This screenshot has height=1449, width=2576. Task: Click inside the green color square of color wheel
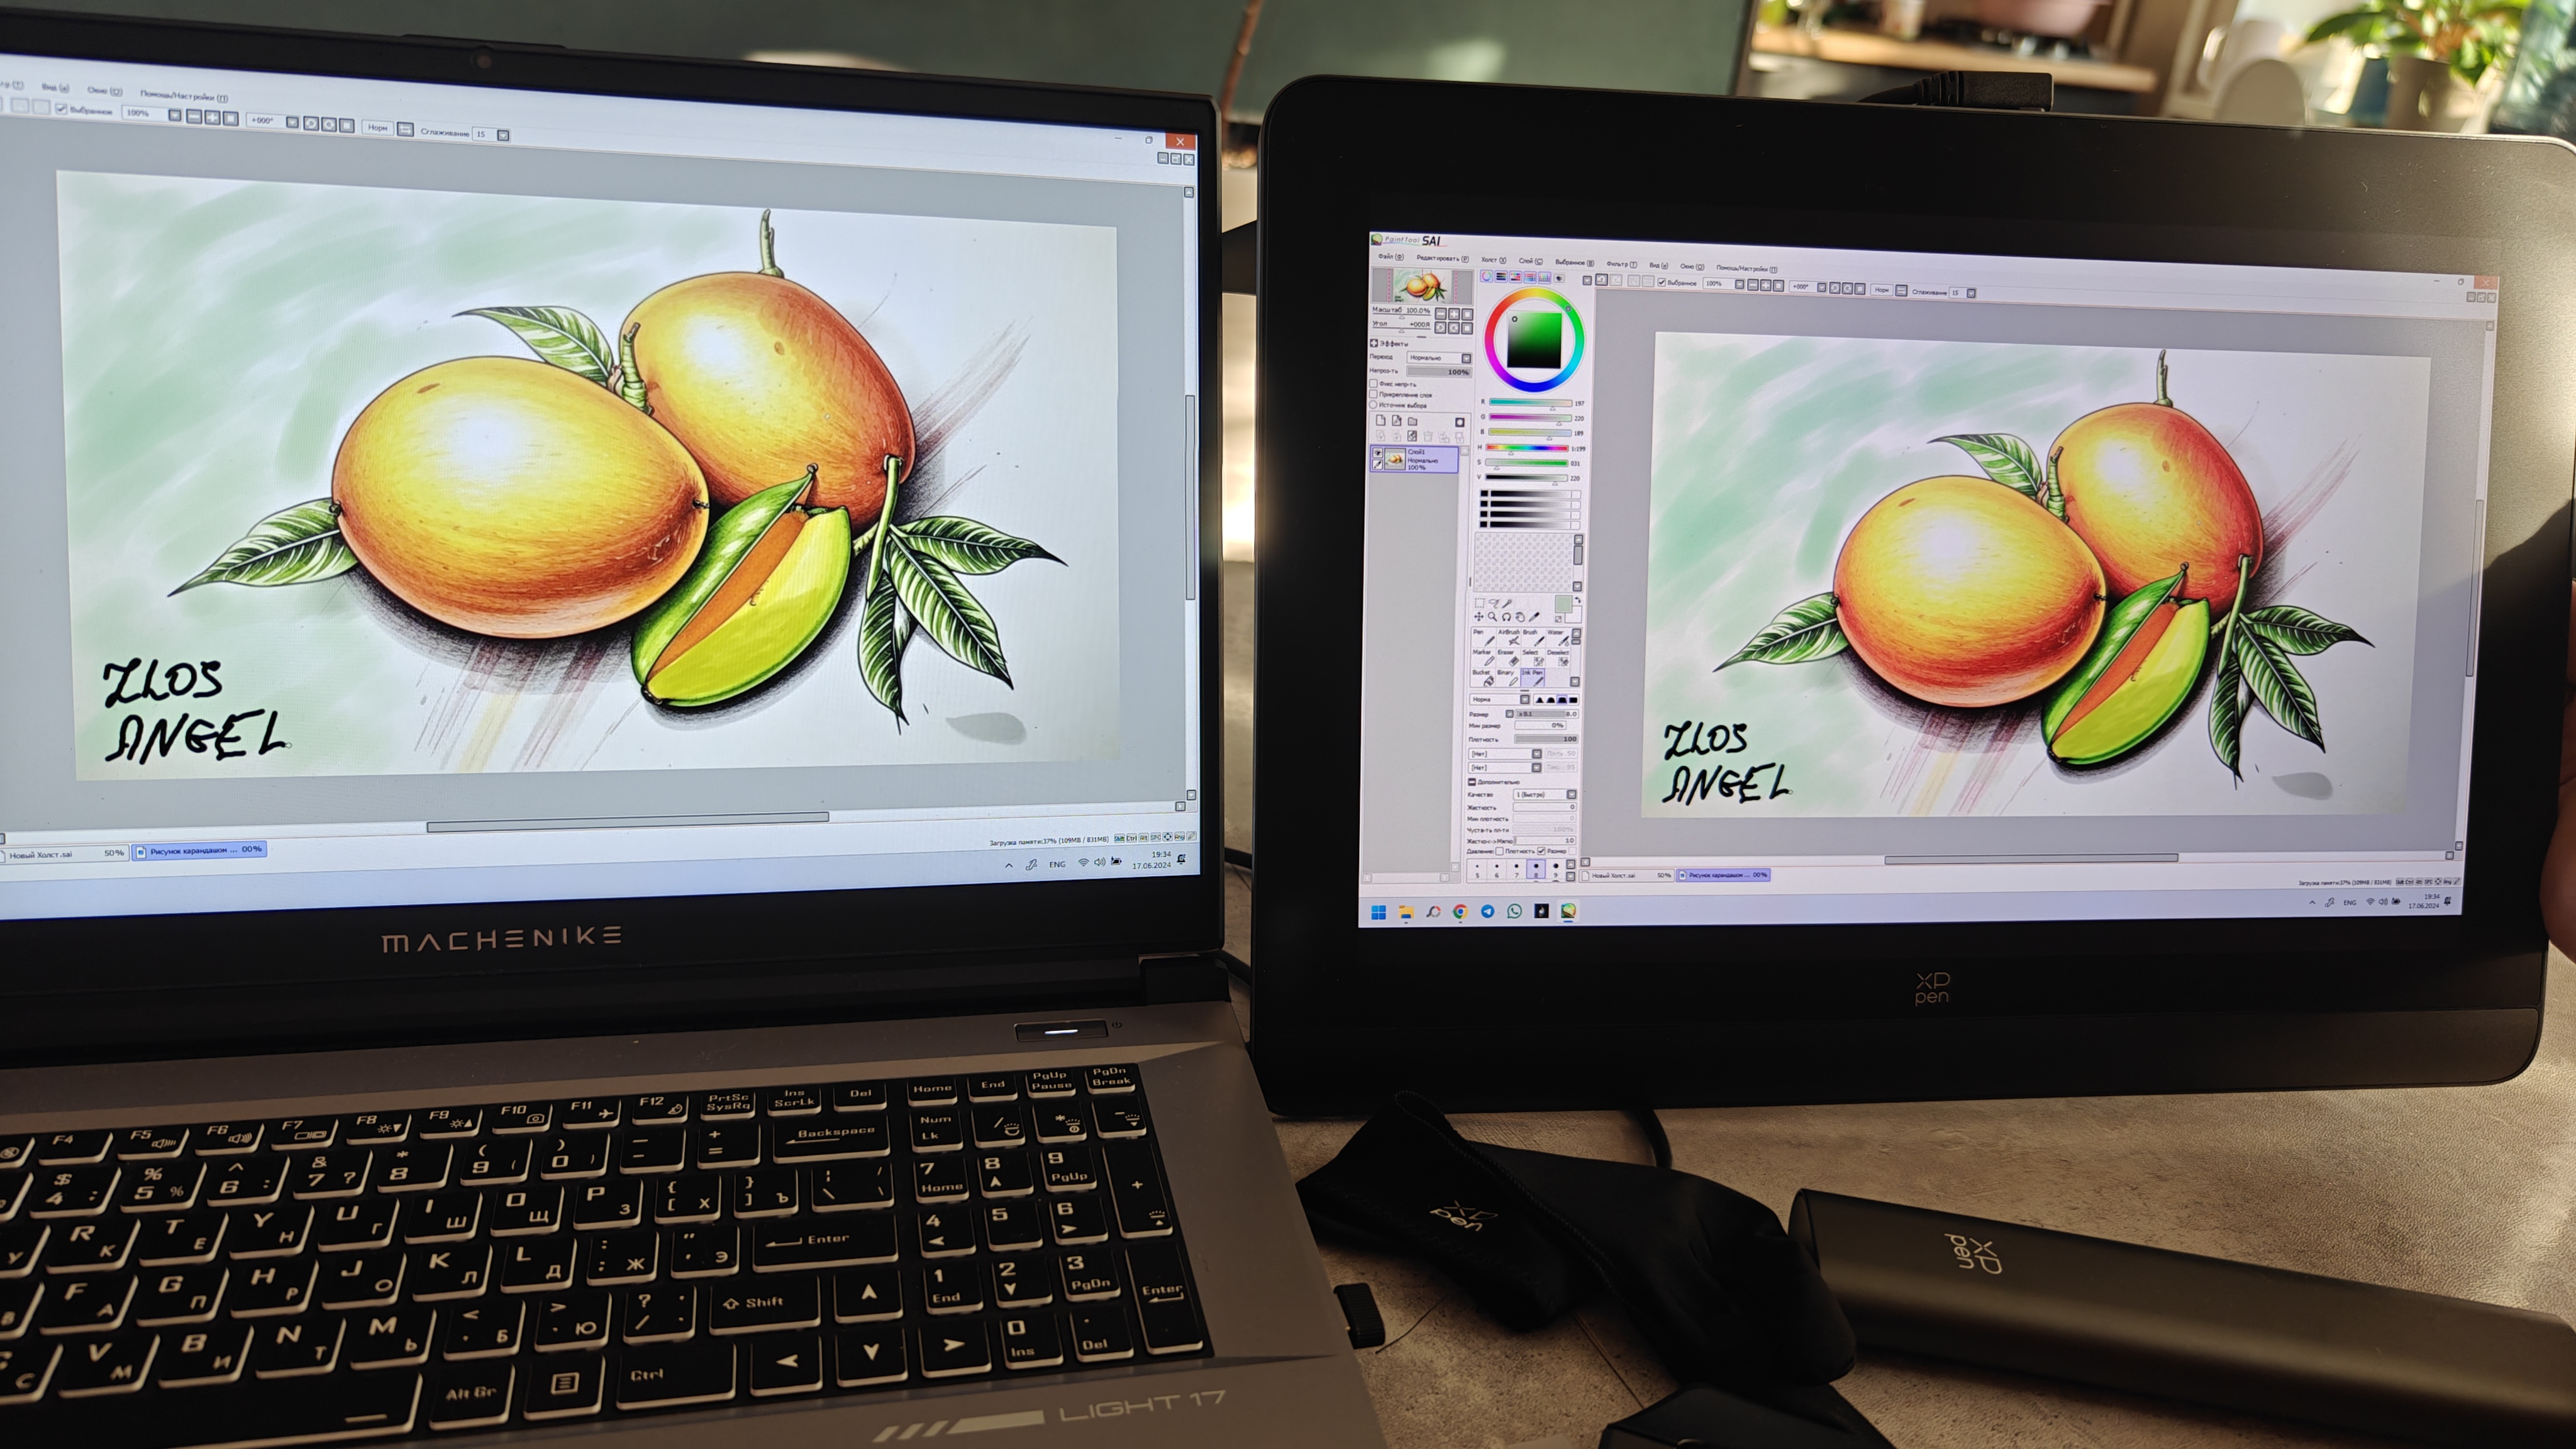click(1535, 340)
